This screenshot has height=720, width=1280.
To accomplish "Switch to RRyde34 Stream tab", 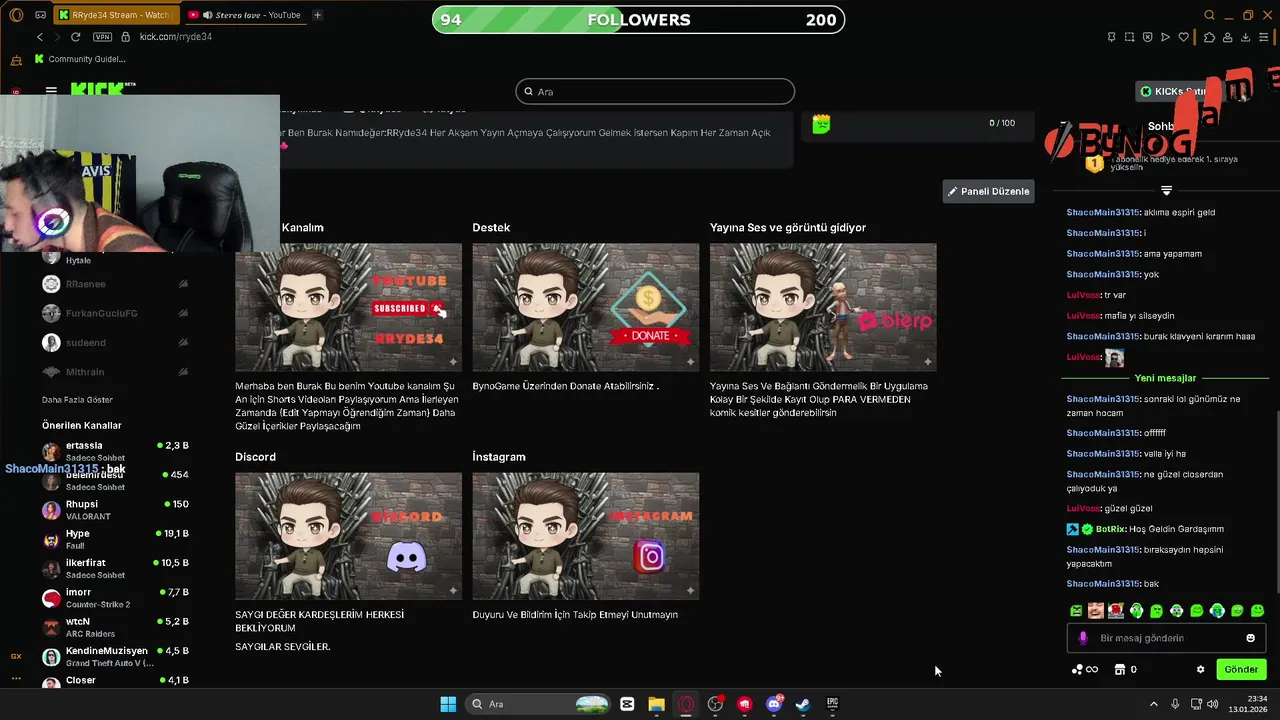I will click(115, 15).
